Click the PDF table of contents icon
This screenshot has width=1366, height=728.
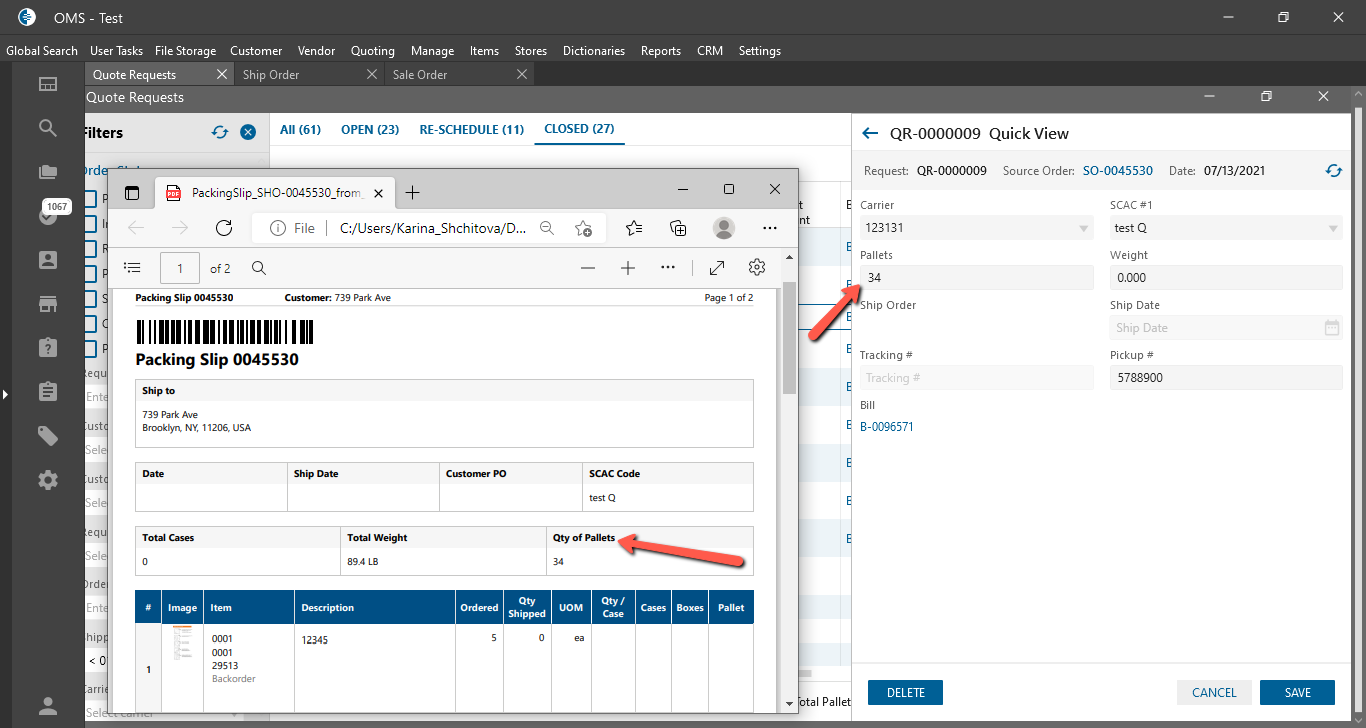pos(132,268)
